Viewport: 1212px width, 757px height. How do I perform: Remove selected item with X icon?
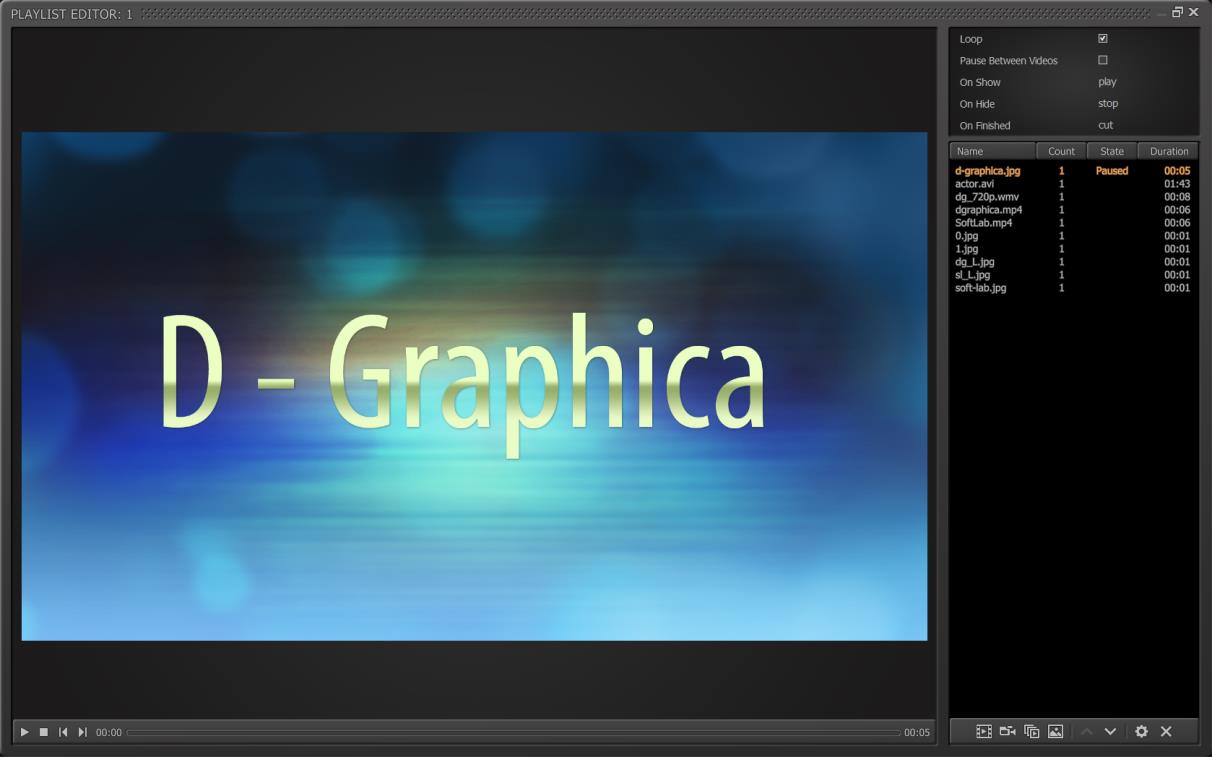click(1166, 732)
